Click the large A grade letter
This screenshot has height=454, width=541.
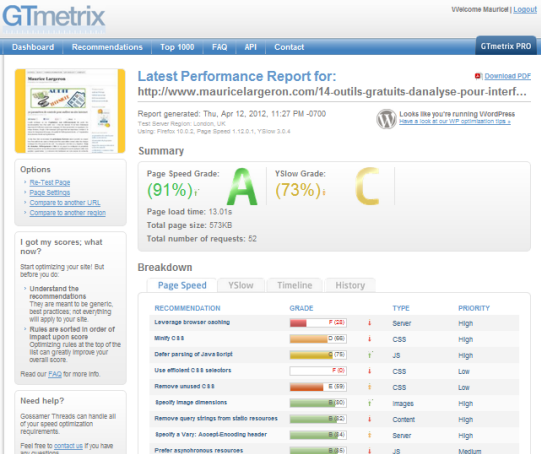click(x=242, y=187)
